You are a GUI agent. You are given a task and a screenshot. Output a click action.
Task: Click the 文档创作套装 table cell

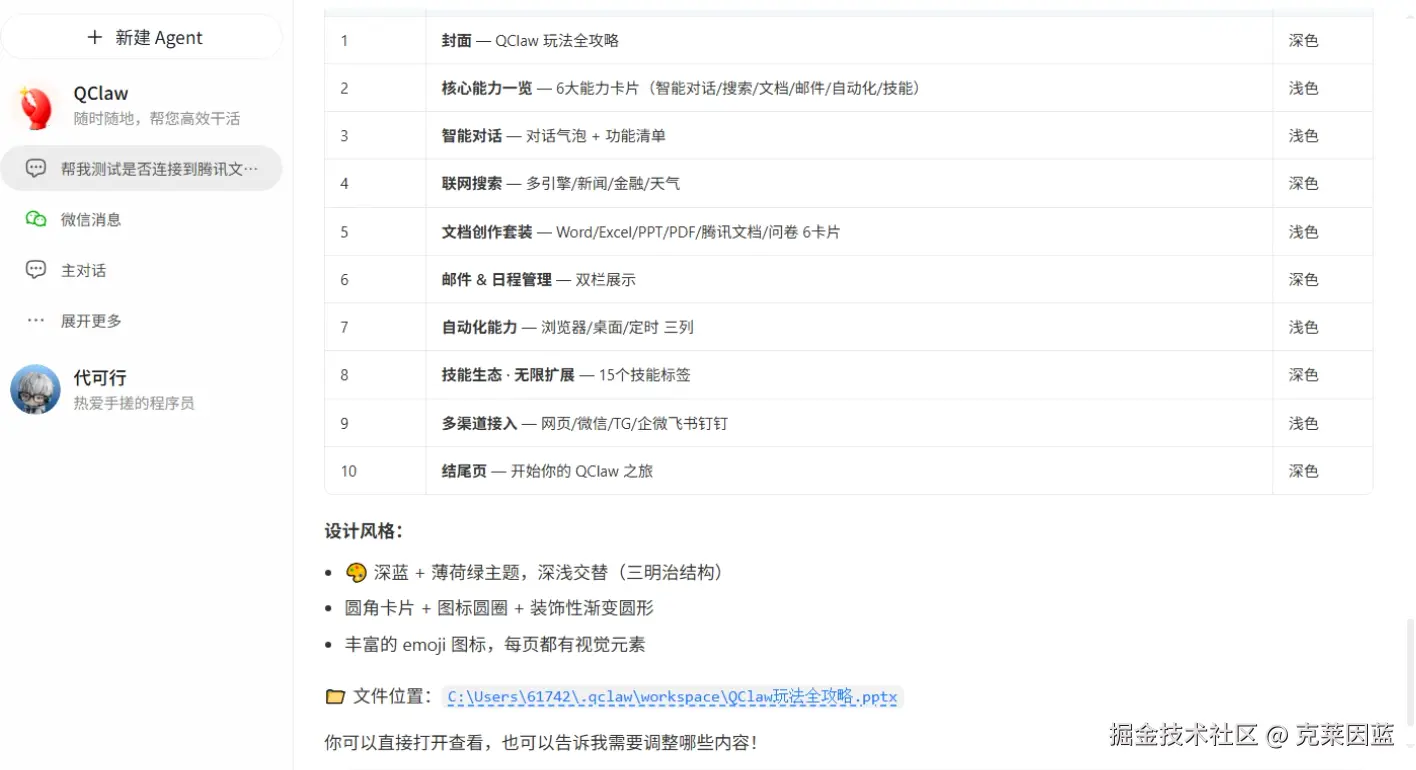849,232
